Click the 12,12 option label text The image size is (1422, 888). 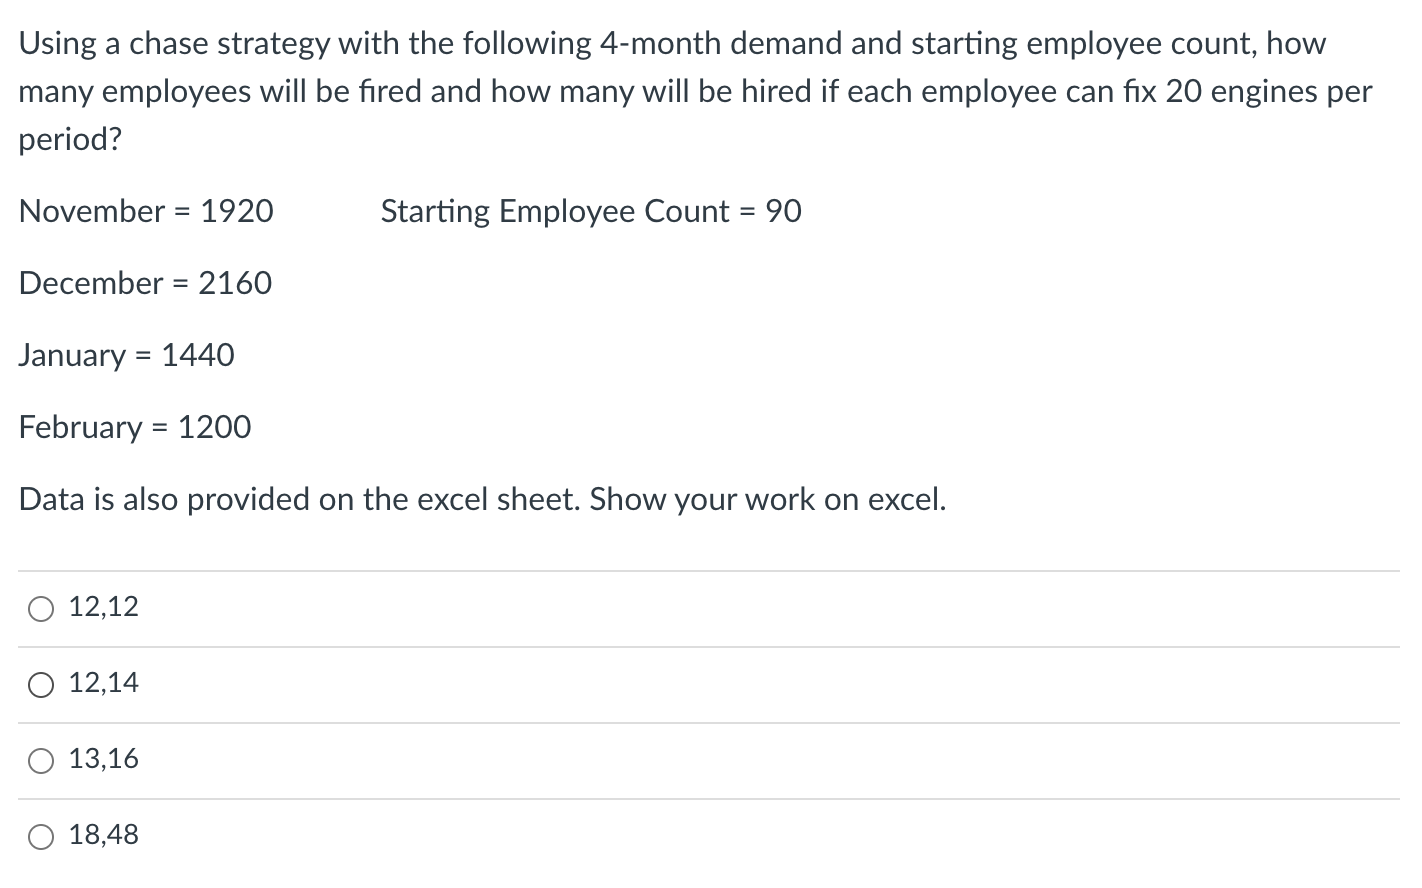(x=103, y=607)
